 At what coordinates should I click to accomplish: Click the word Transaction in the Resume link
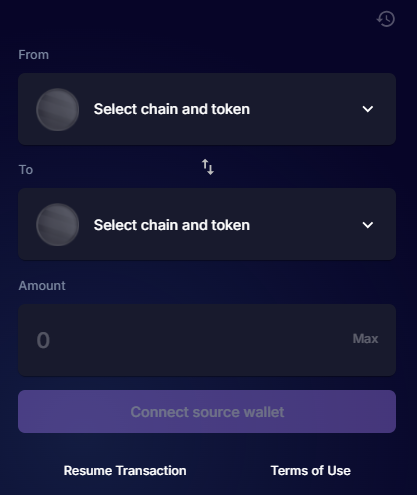pyautogui.click(x=149, y=471)
